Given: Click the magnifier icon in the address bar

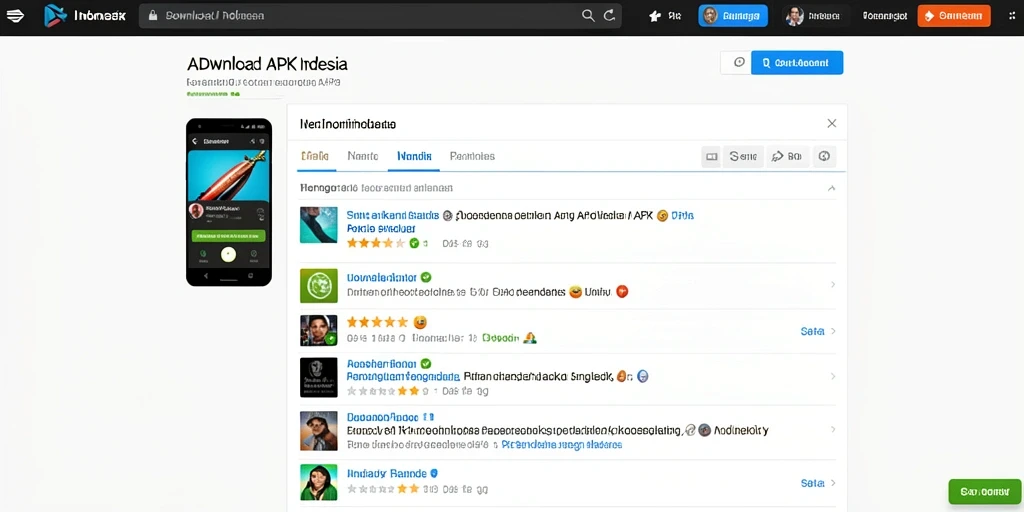Looking at the screenshot, I should [588, 16].
